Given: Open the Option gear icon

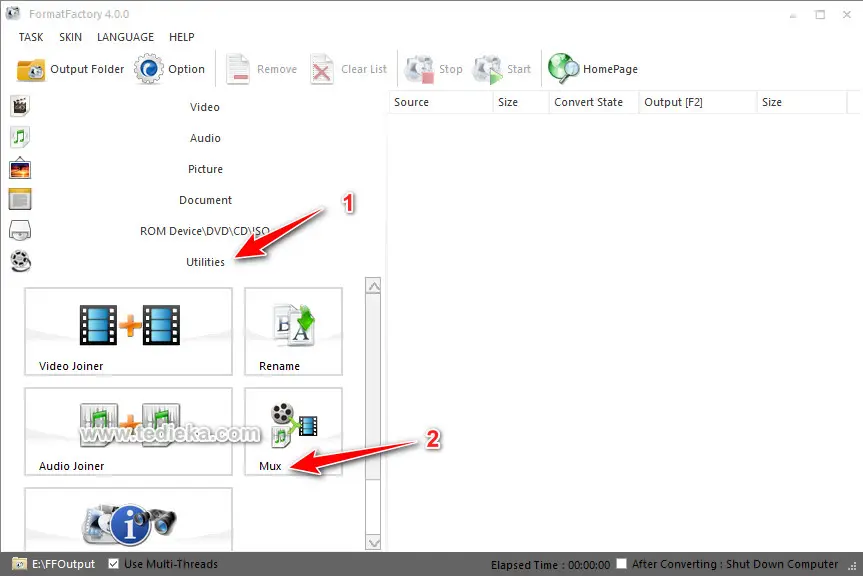Looking at the screenshot, I should 149,69.
